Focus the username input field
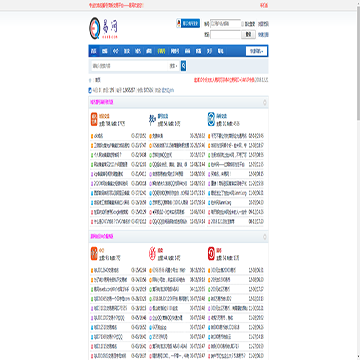Image resolution: width=360 pixels, height=360 pixels. click(x=225, y=24)
